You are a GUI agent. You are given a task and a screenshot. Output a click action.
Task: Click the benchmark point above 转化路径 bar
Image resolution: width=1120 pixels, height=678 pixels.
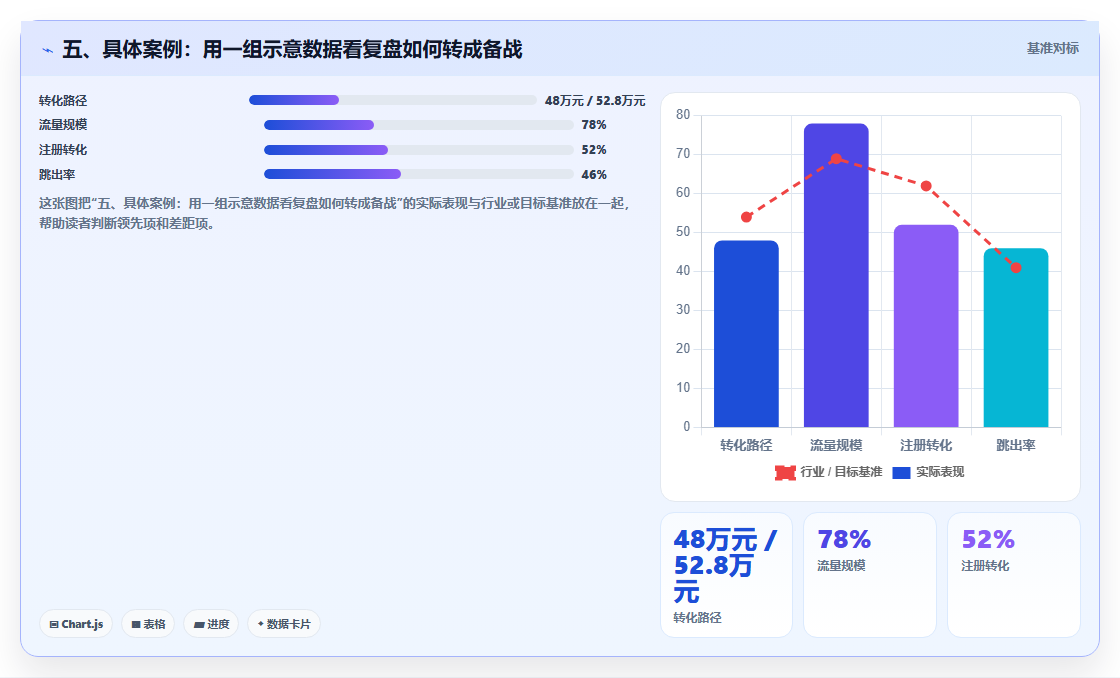746,217
